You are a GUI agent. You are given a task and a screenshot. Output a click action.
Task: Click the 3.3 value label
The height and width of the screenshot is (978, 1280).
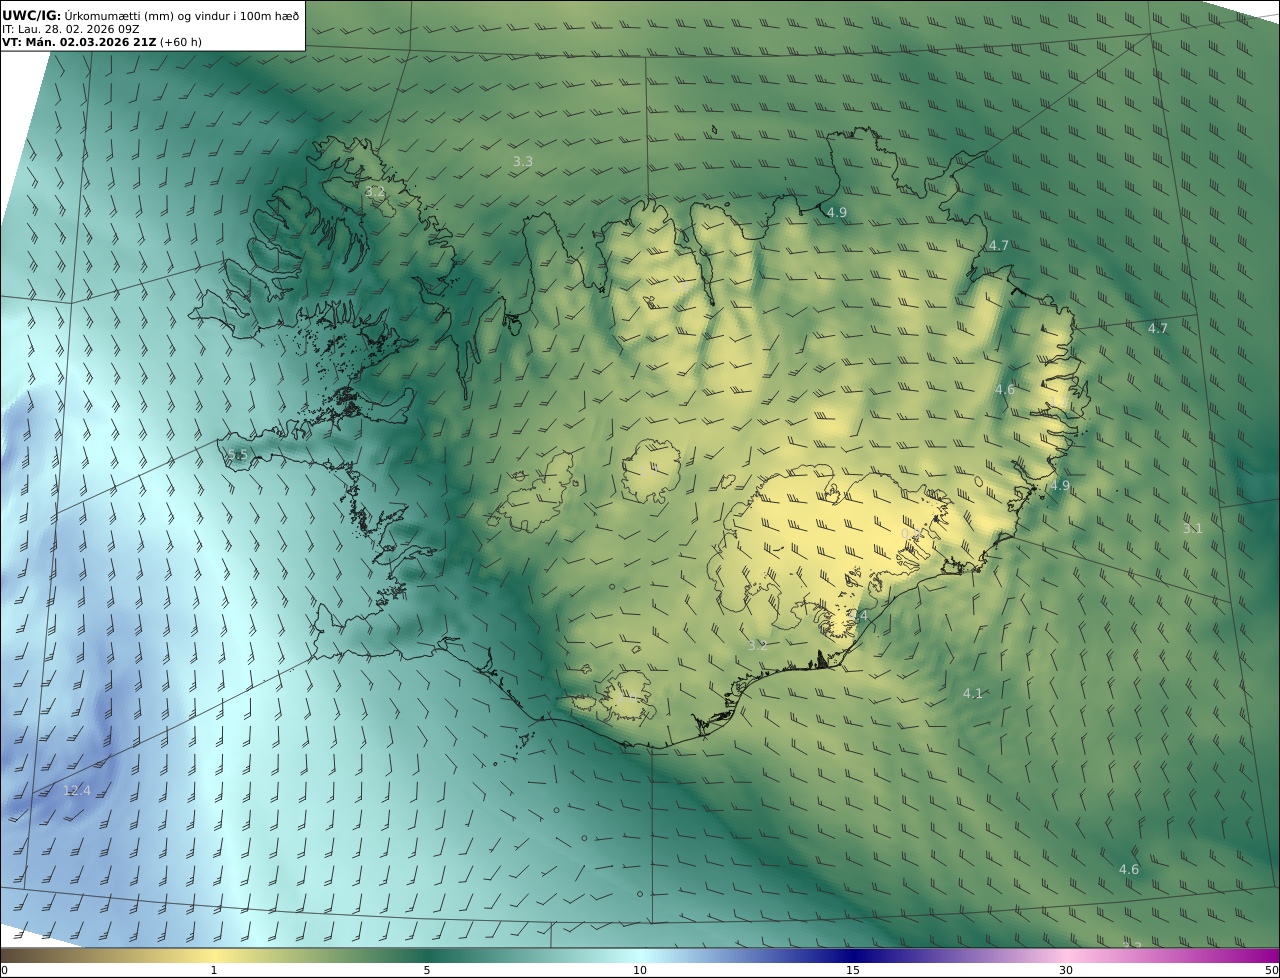pos(523,161)
